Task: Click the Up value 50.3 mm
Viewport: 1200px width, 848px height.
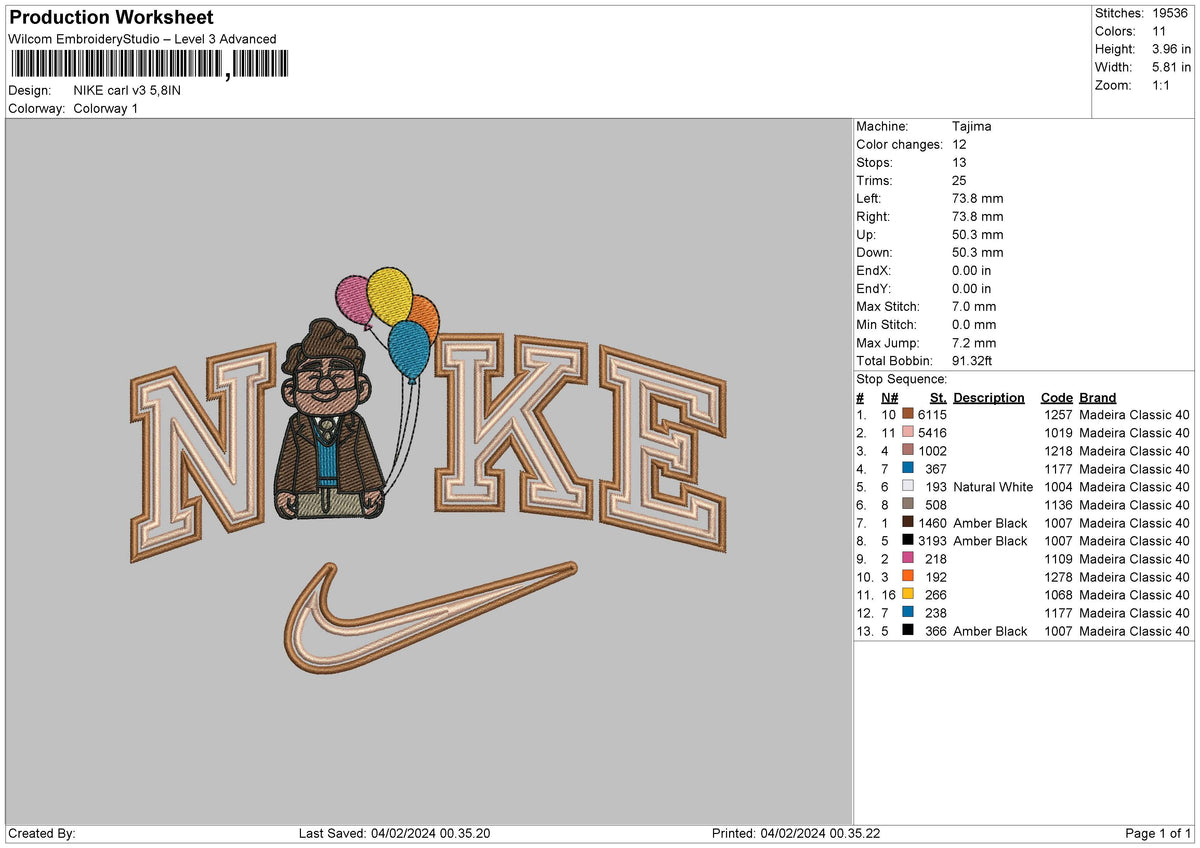Action: tap(977, 235)
